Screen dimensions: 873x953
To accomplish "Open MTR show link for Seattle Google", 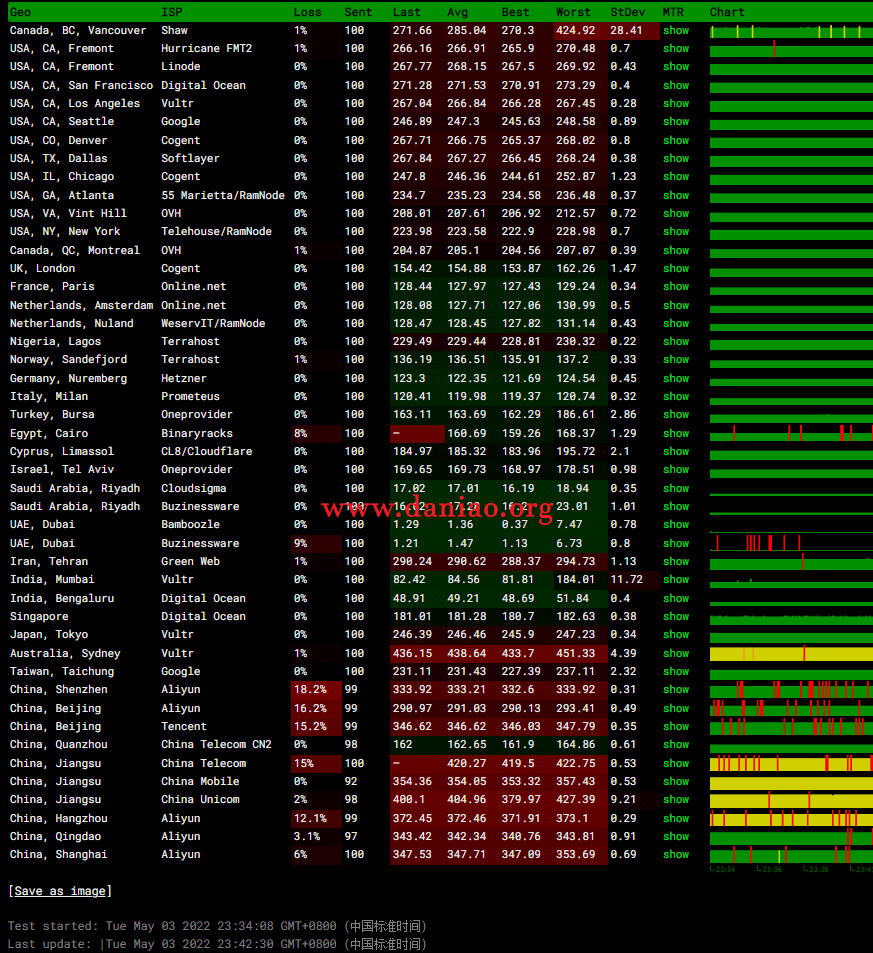I will pos(676,122).
